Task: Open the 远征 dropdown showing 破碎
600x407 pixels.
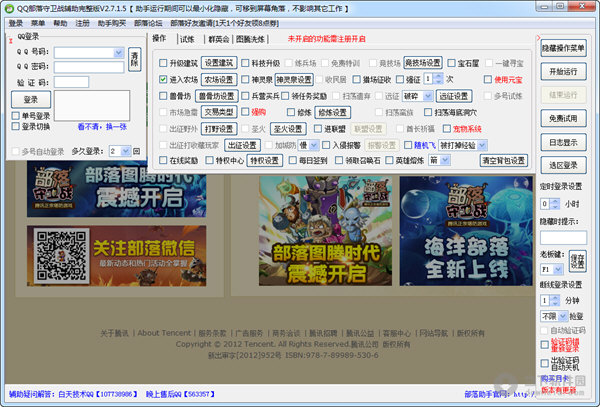Action: [428, 96]
